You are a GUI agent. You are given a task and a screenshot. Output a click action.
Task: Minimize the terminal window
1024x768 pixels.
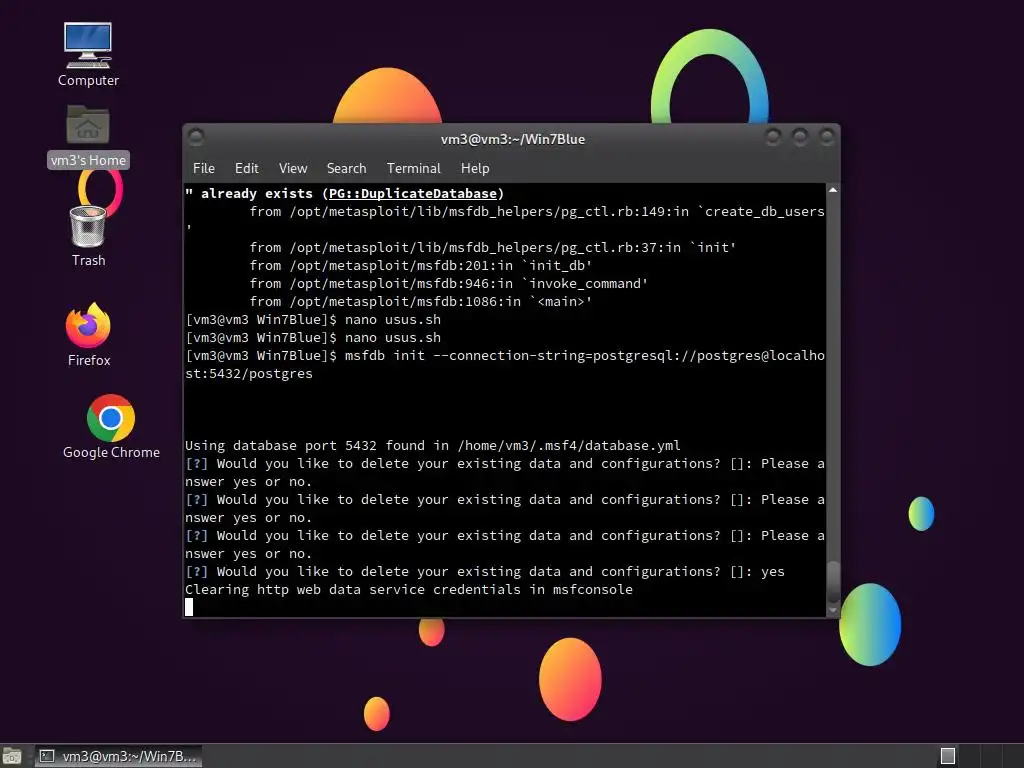coord(773,136)
